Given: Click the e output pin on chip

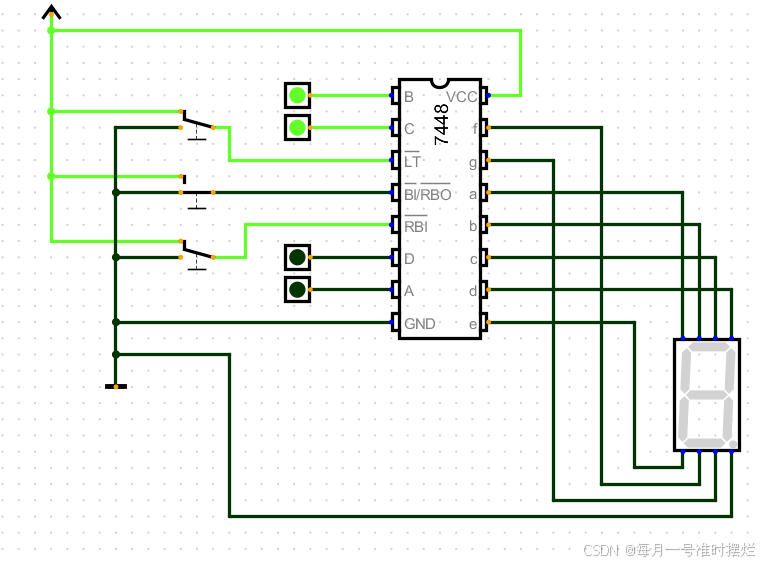Looking at the screenshot, I should click(485, 322).
